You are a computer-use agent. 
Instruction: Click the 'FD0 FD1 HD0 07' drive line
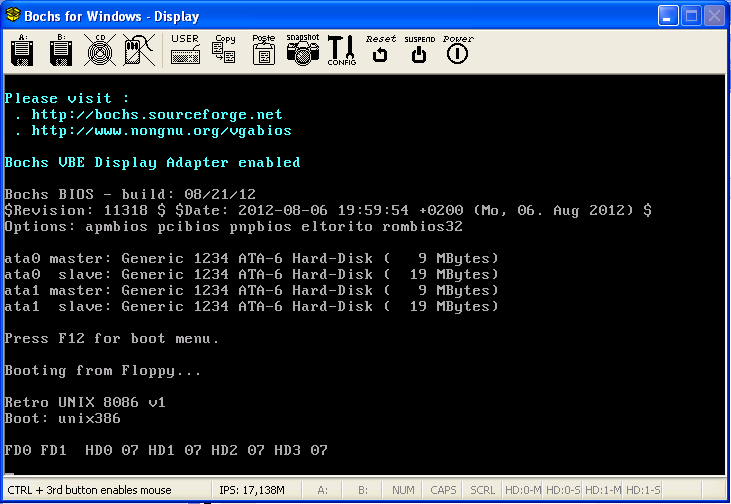click(x=166, y=450)
